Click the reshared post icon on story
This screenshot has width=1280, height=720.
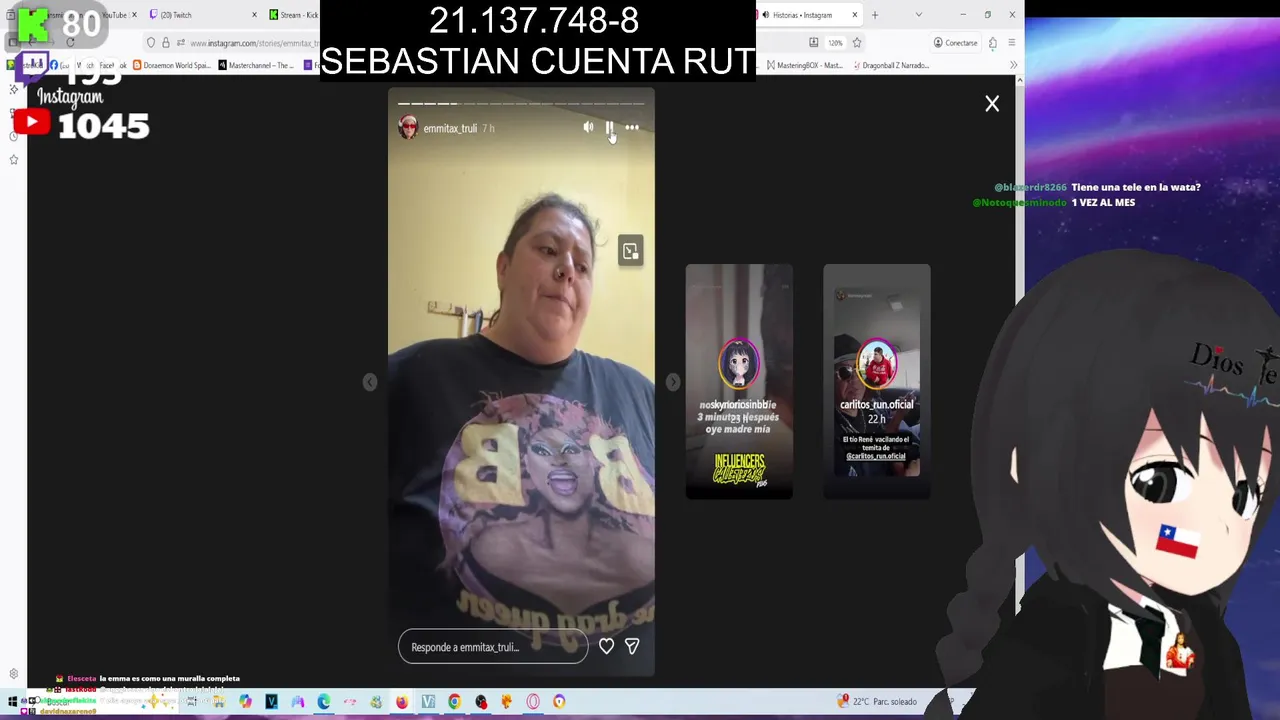(630, 251)
